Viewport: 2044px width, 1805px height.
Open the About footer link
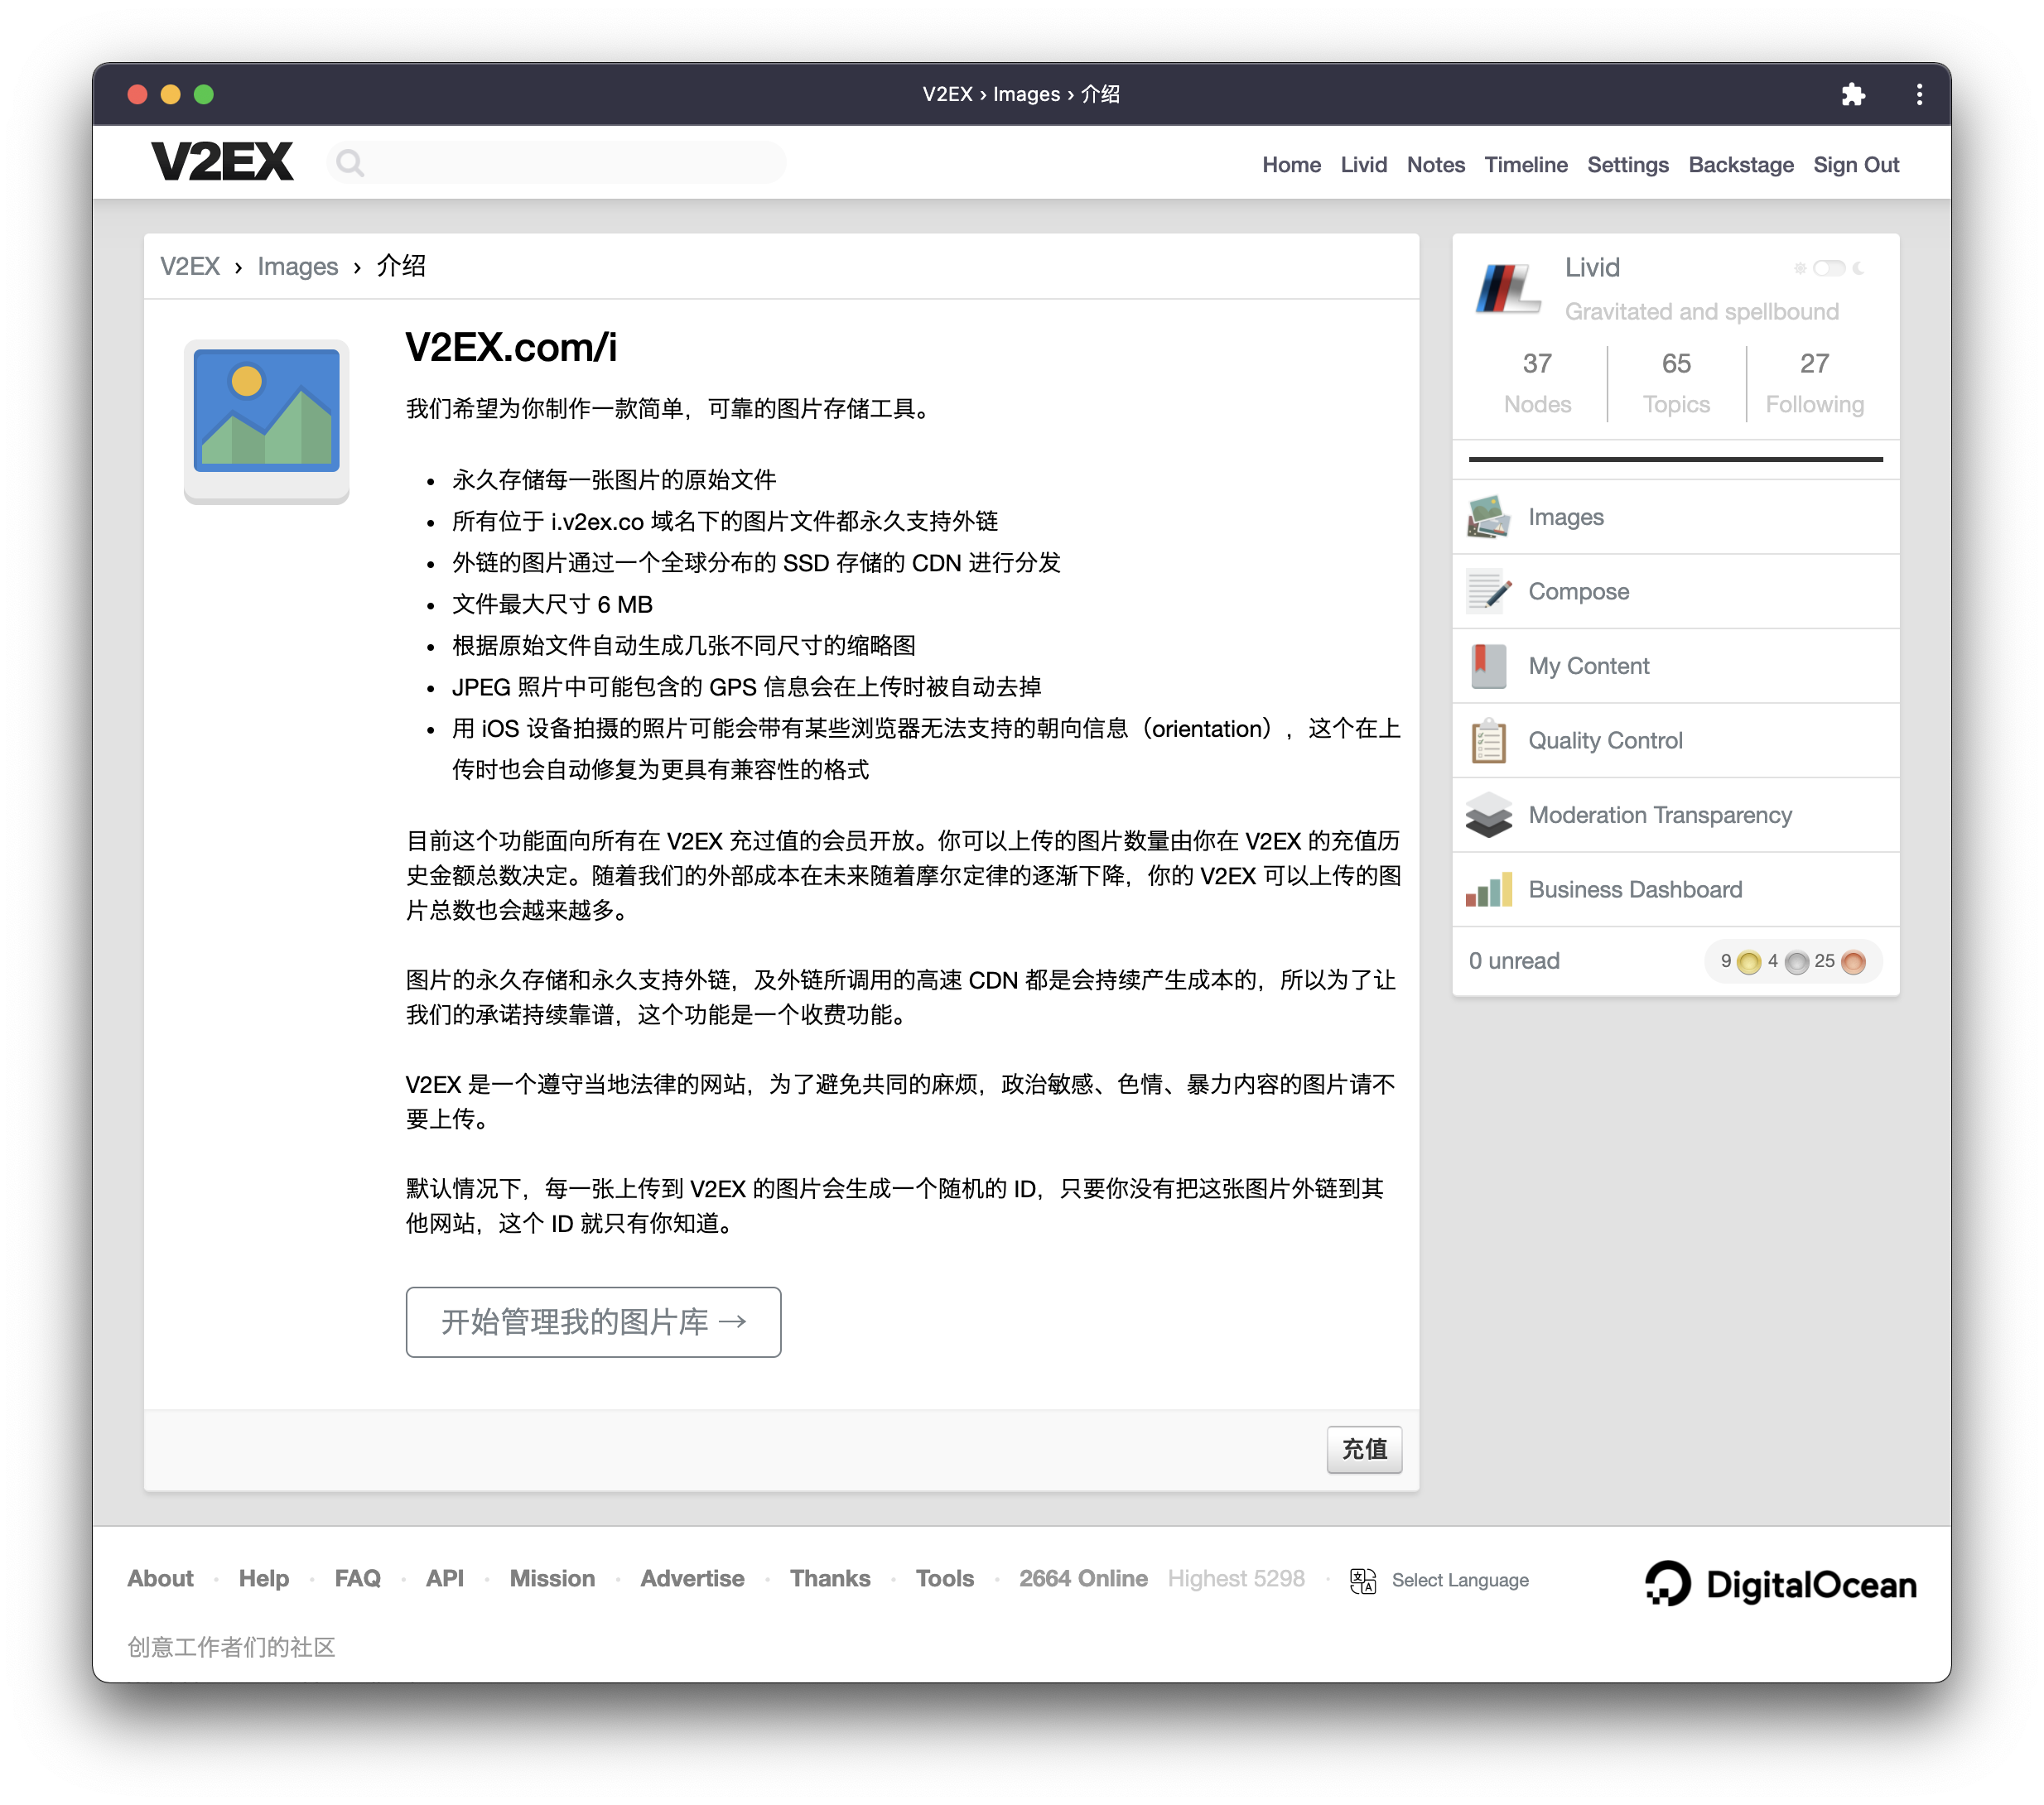tap(160, 1579)
